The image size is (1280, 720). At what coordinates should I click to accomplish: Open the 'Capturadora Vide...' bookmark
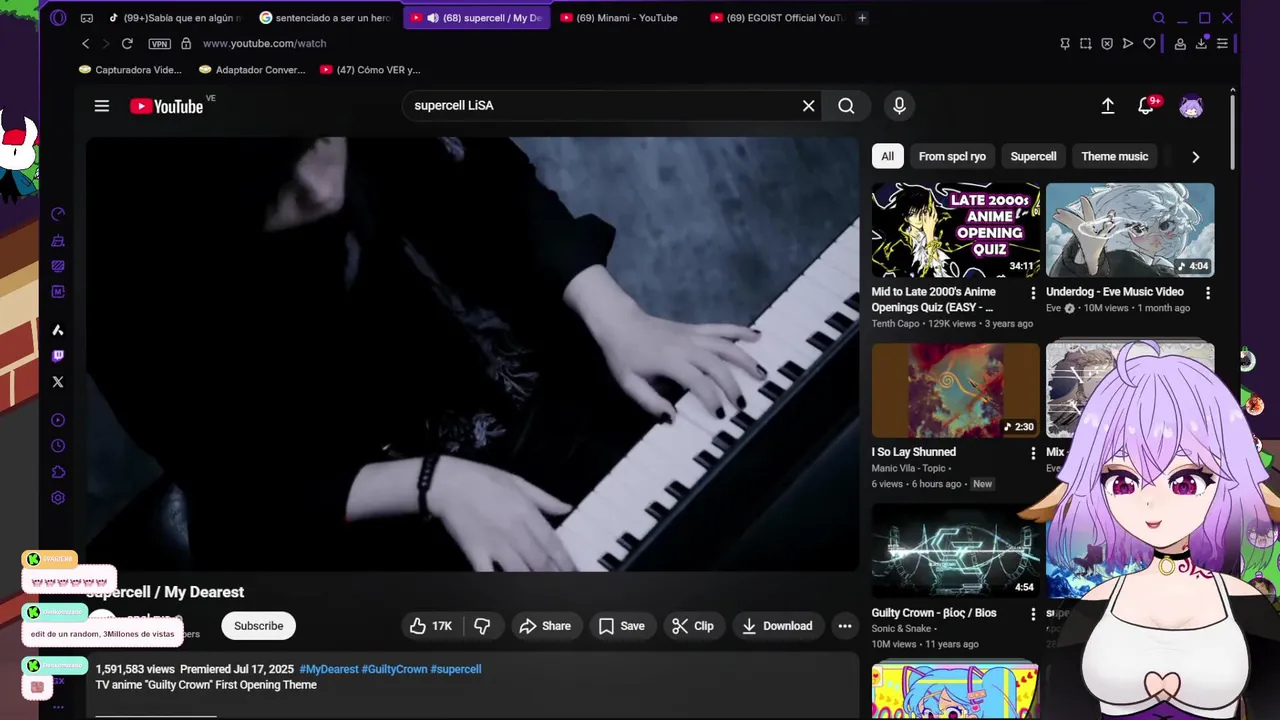[x=130, y=70]
